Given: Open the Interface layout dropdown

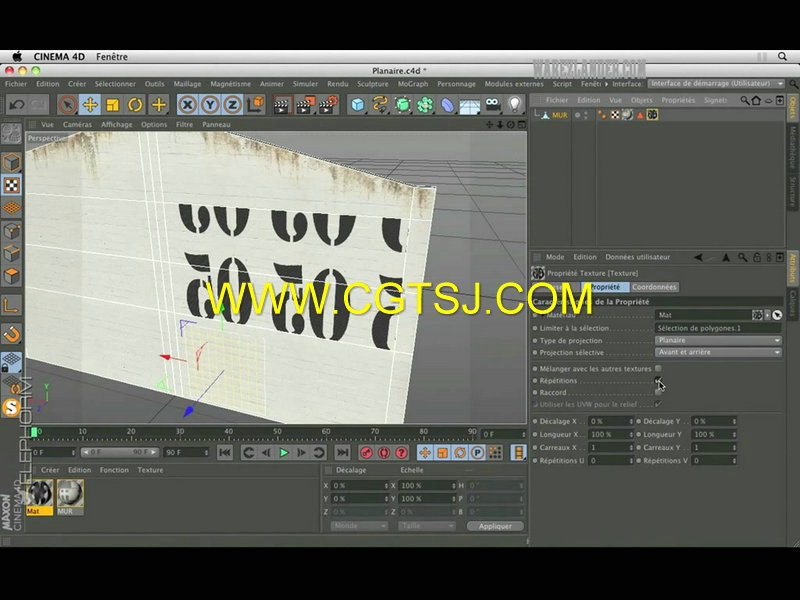Looking at the screenshot, I should [716, 84].
